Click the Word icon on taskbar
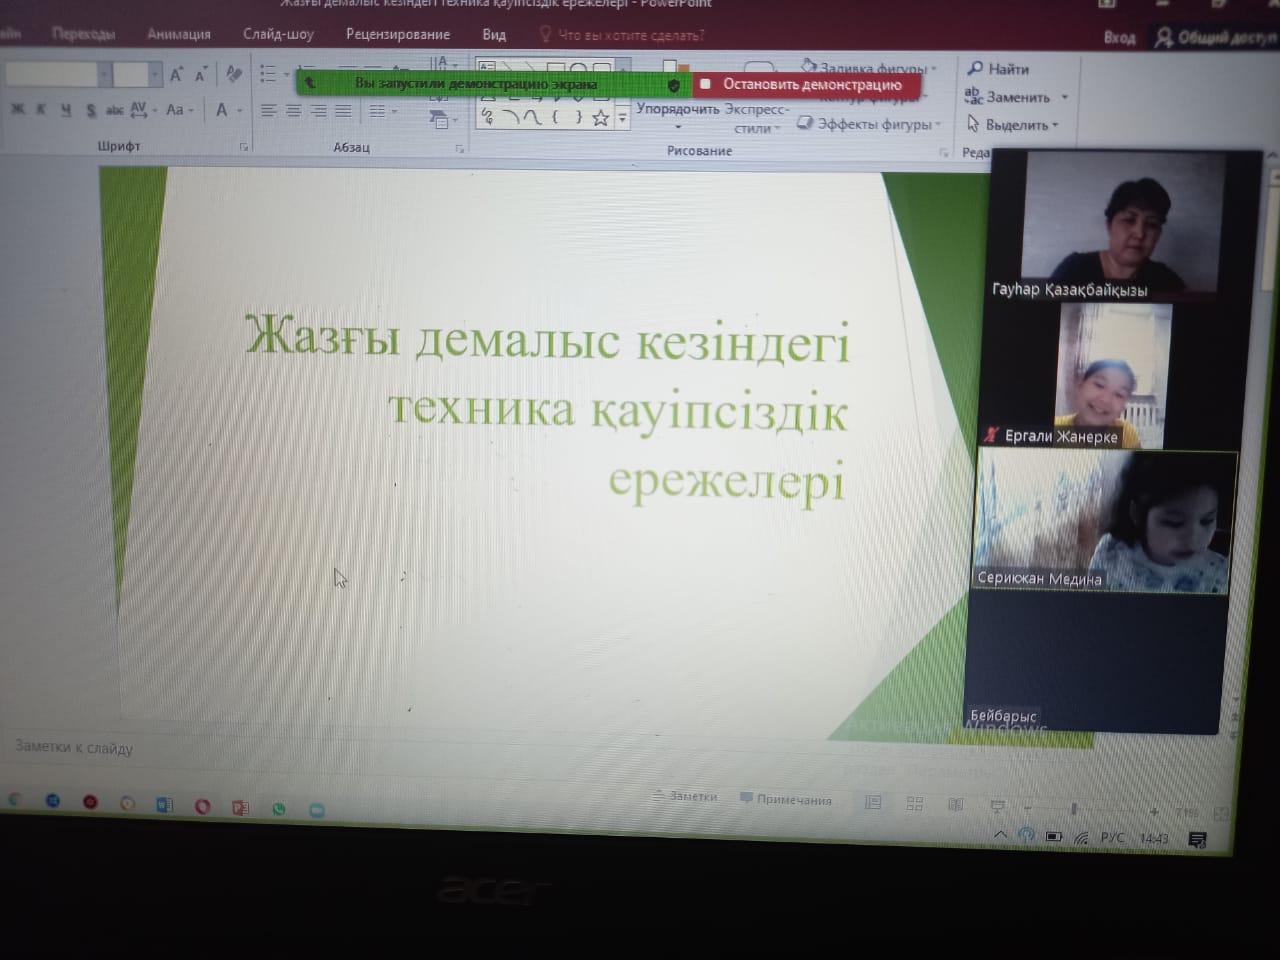This screenshot has width=1280, height=960. (165, 804)
